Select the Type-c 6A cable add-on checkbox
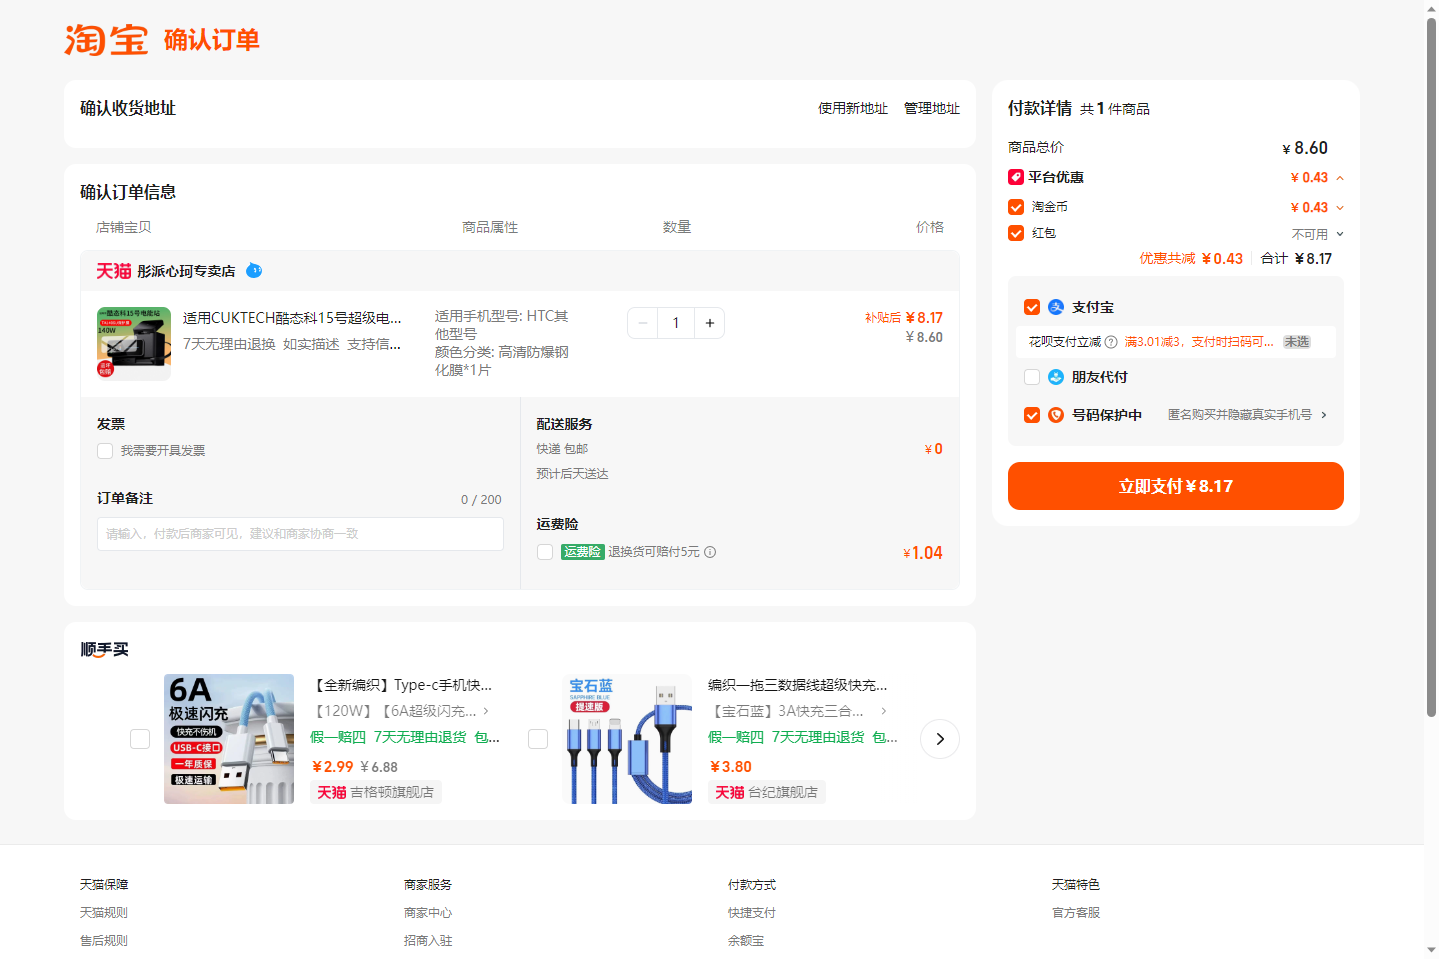Image resolution: width=1439 pixels, height=959 pixels. (x=140, y=739)
